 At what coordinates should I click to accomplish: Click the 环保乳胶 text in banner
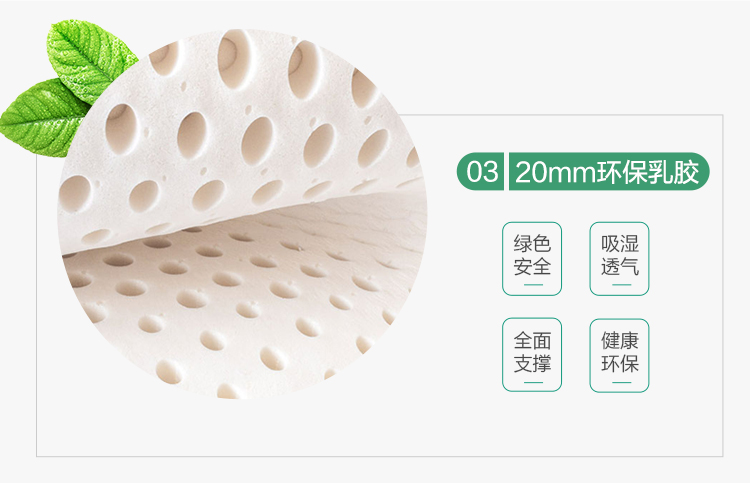tap(649, 172)
